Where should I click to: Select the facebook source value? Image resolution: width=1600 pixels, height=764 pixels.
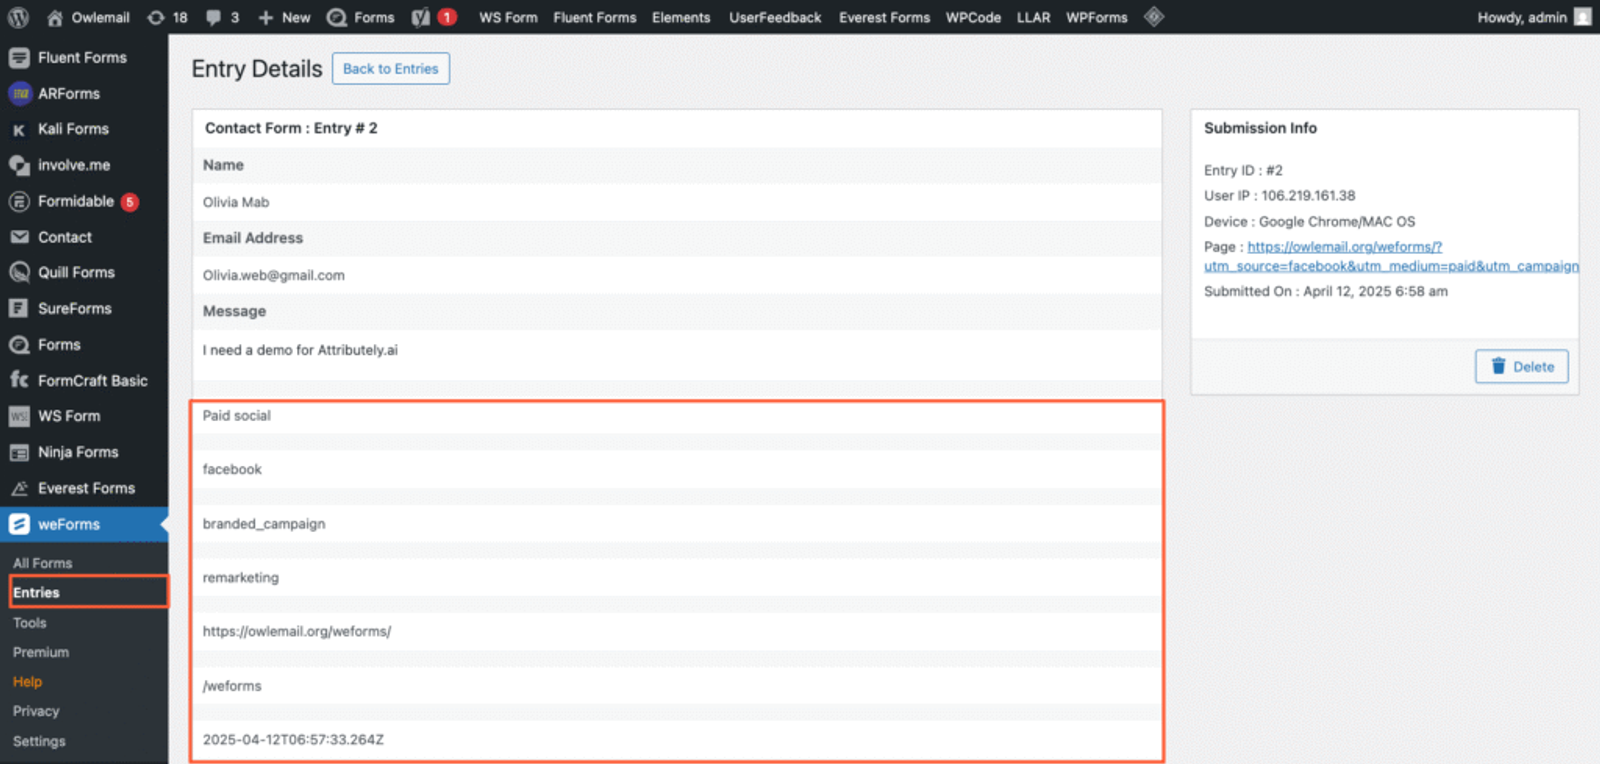click(x=232, y=469)
